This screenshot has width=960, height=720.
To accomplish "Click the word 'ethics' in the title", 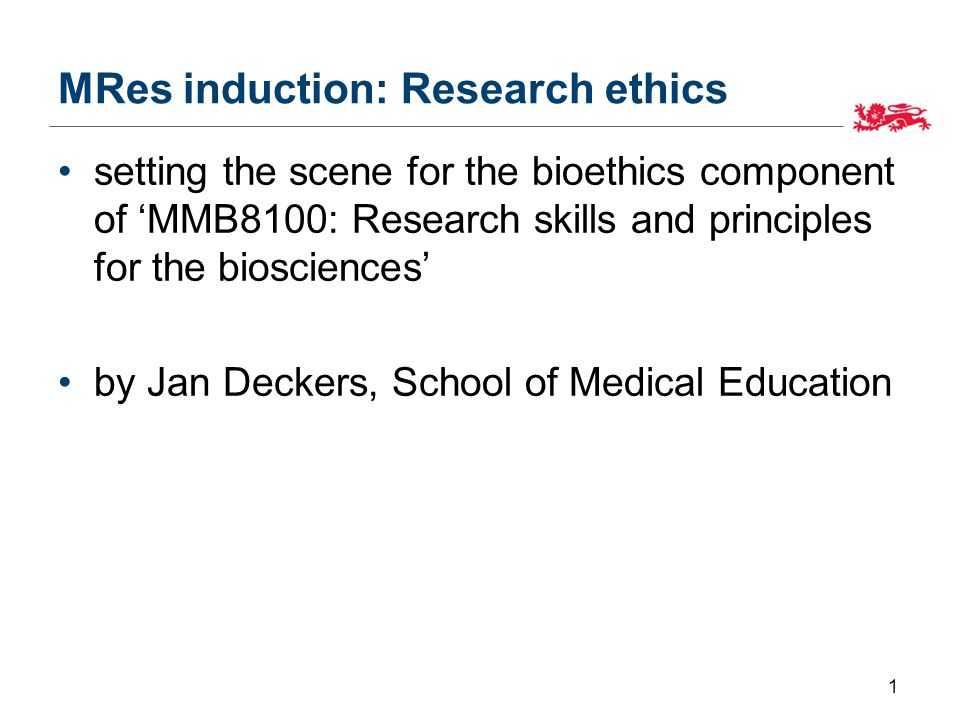I will (666, 89).
